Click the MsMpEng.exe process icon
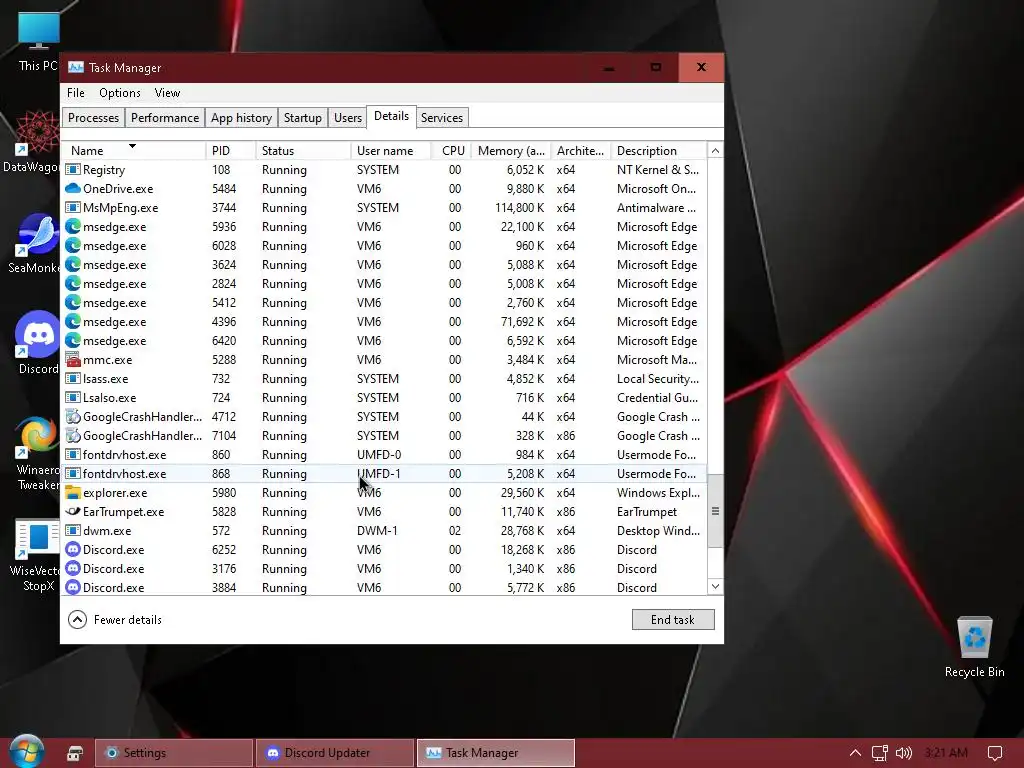Viewport: 1024px width, 768px height. pos(72,208)
